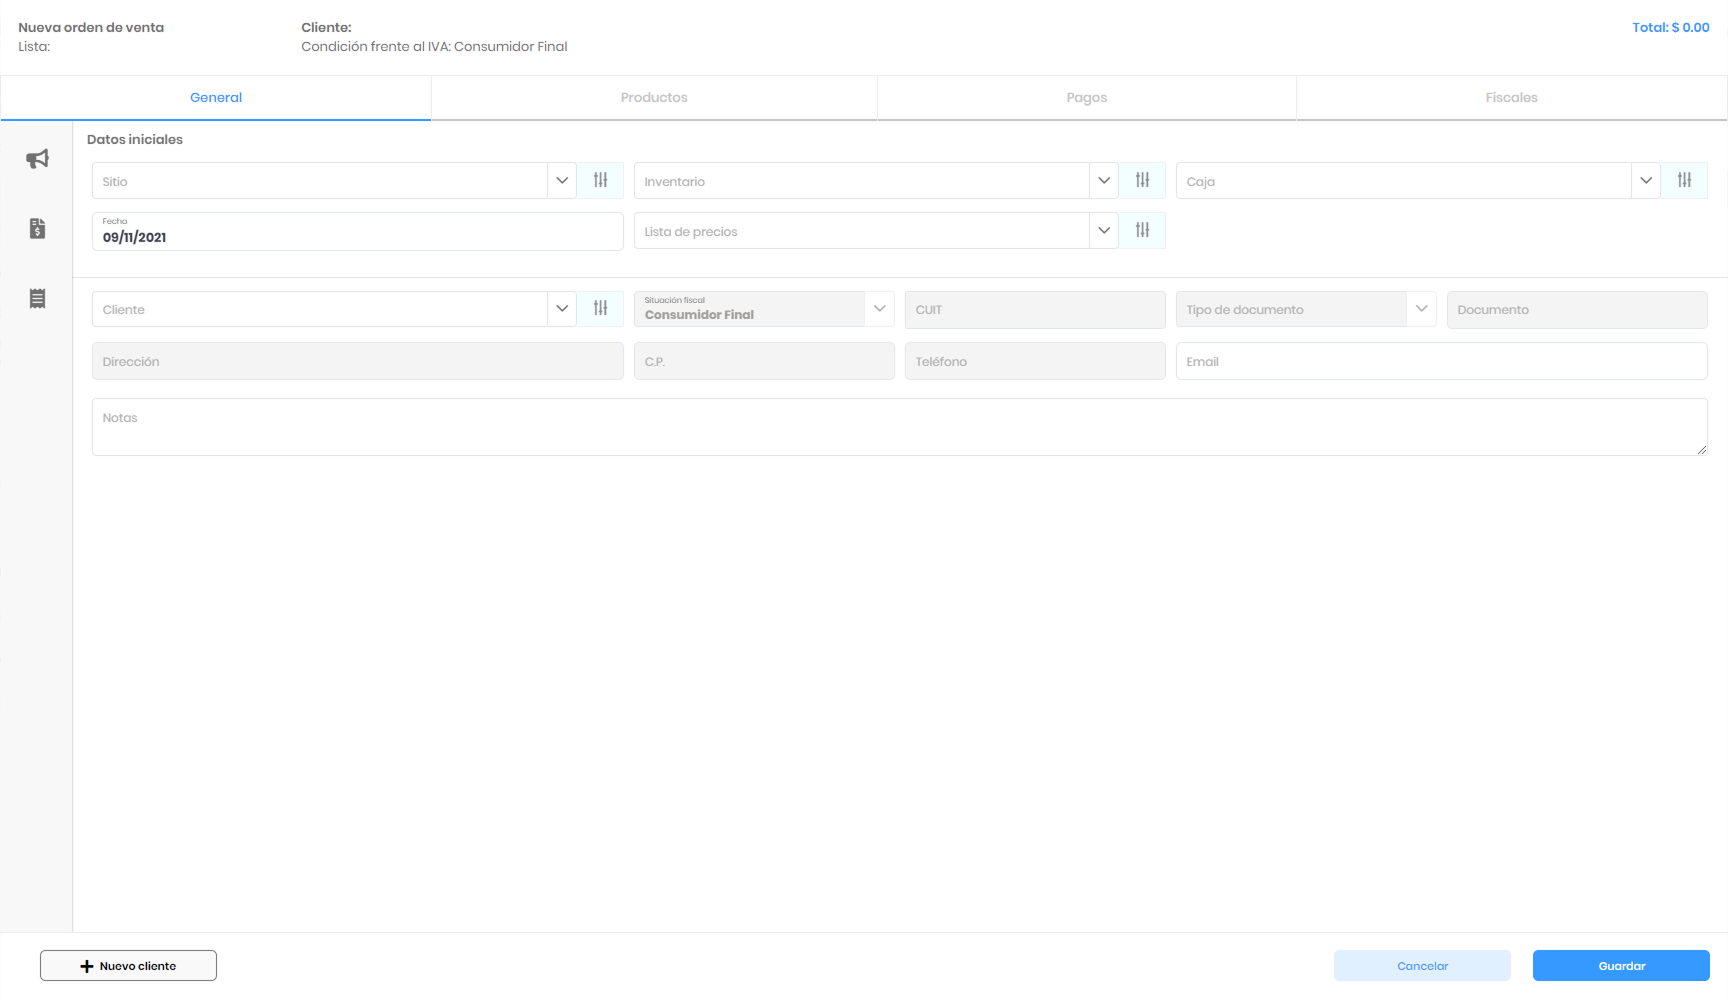Screen dimensions: 1728x999
Task: Switch to the Productos tab
Action: 654,98
